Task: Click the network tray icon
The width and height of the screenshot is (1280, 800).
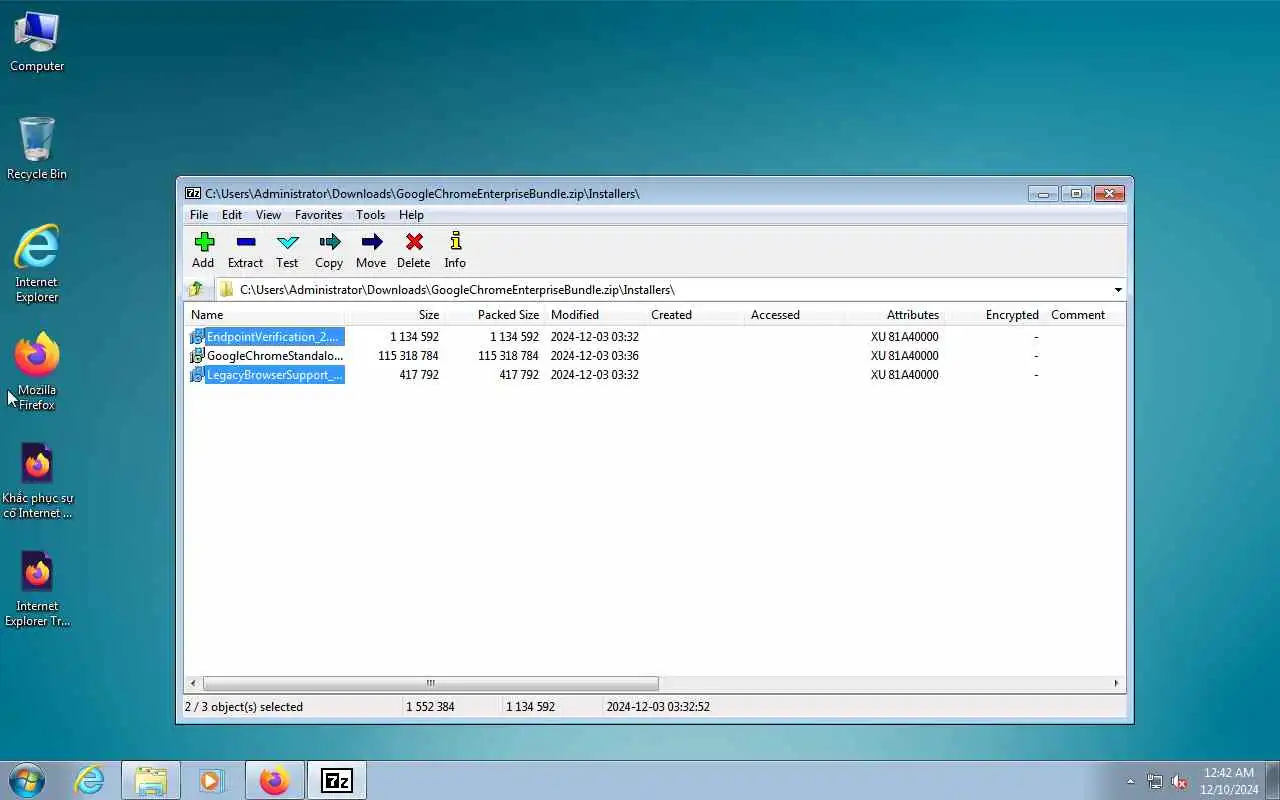Action: 1155,781
